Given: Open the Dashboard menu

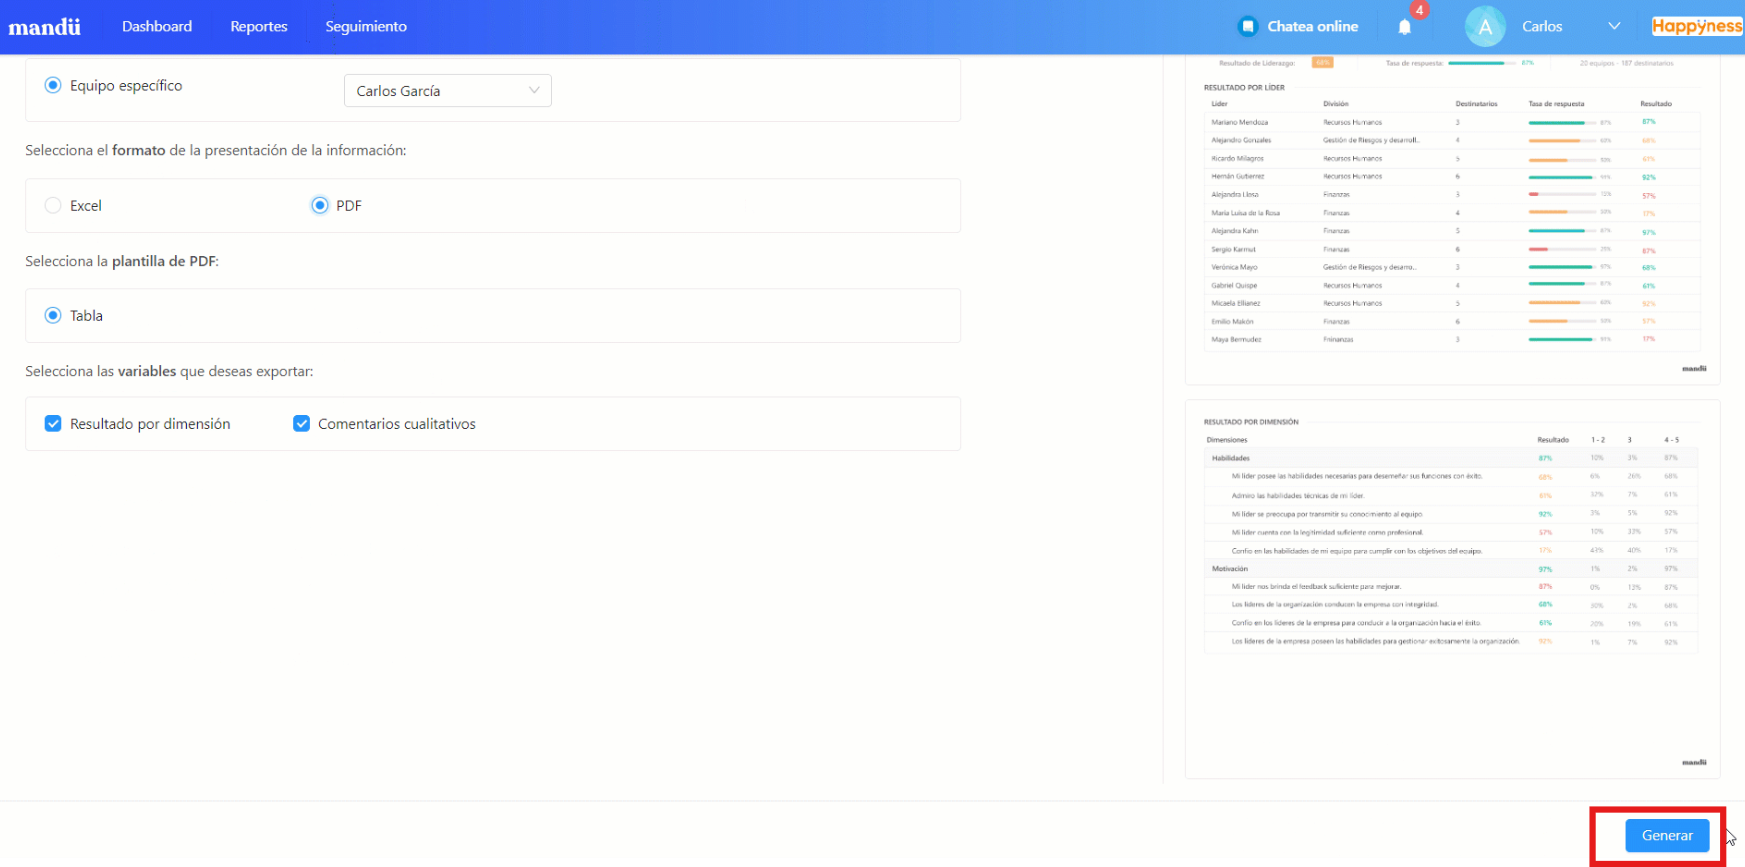Looking at the screenshot, I should (157, 27).
